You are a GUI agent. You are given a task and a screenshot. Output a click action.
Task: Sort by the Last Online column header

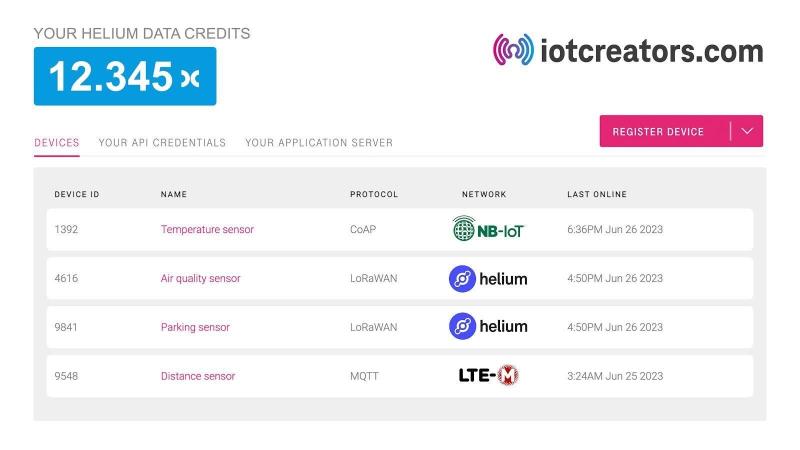(597, 194)
